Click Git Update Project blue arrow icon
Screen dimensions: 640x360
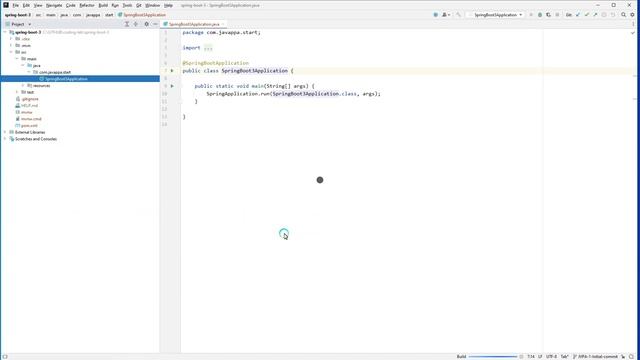pos(578,15)
